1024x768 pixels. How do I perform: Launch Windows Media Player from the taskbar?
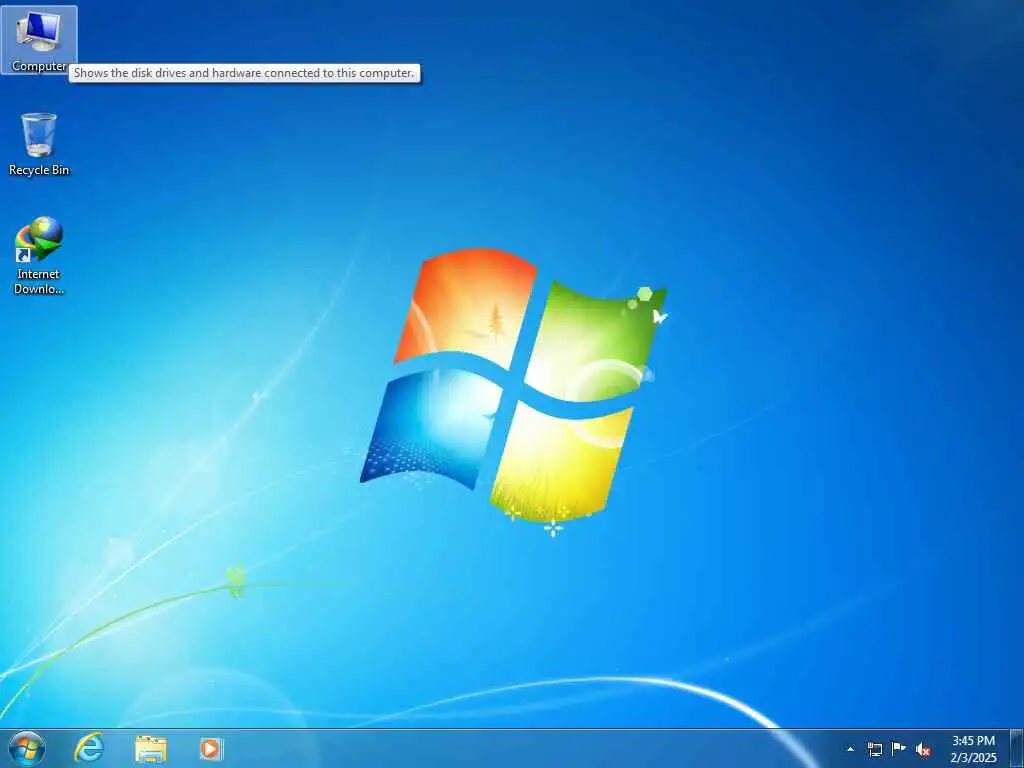coord(212,749)
